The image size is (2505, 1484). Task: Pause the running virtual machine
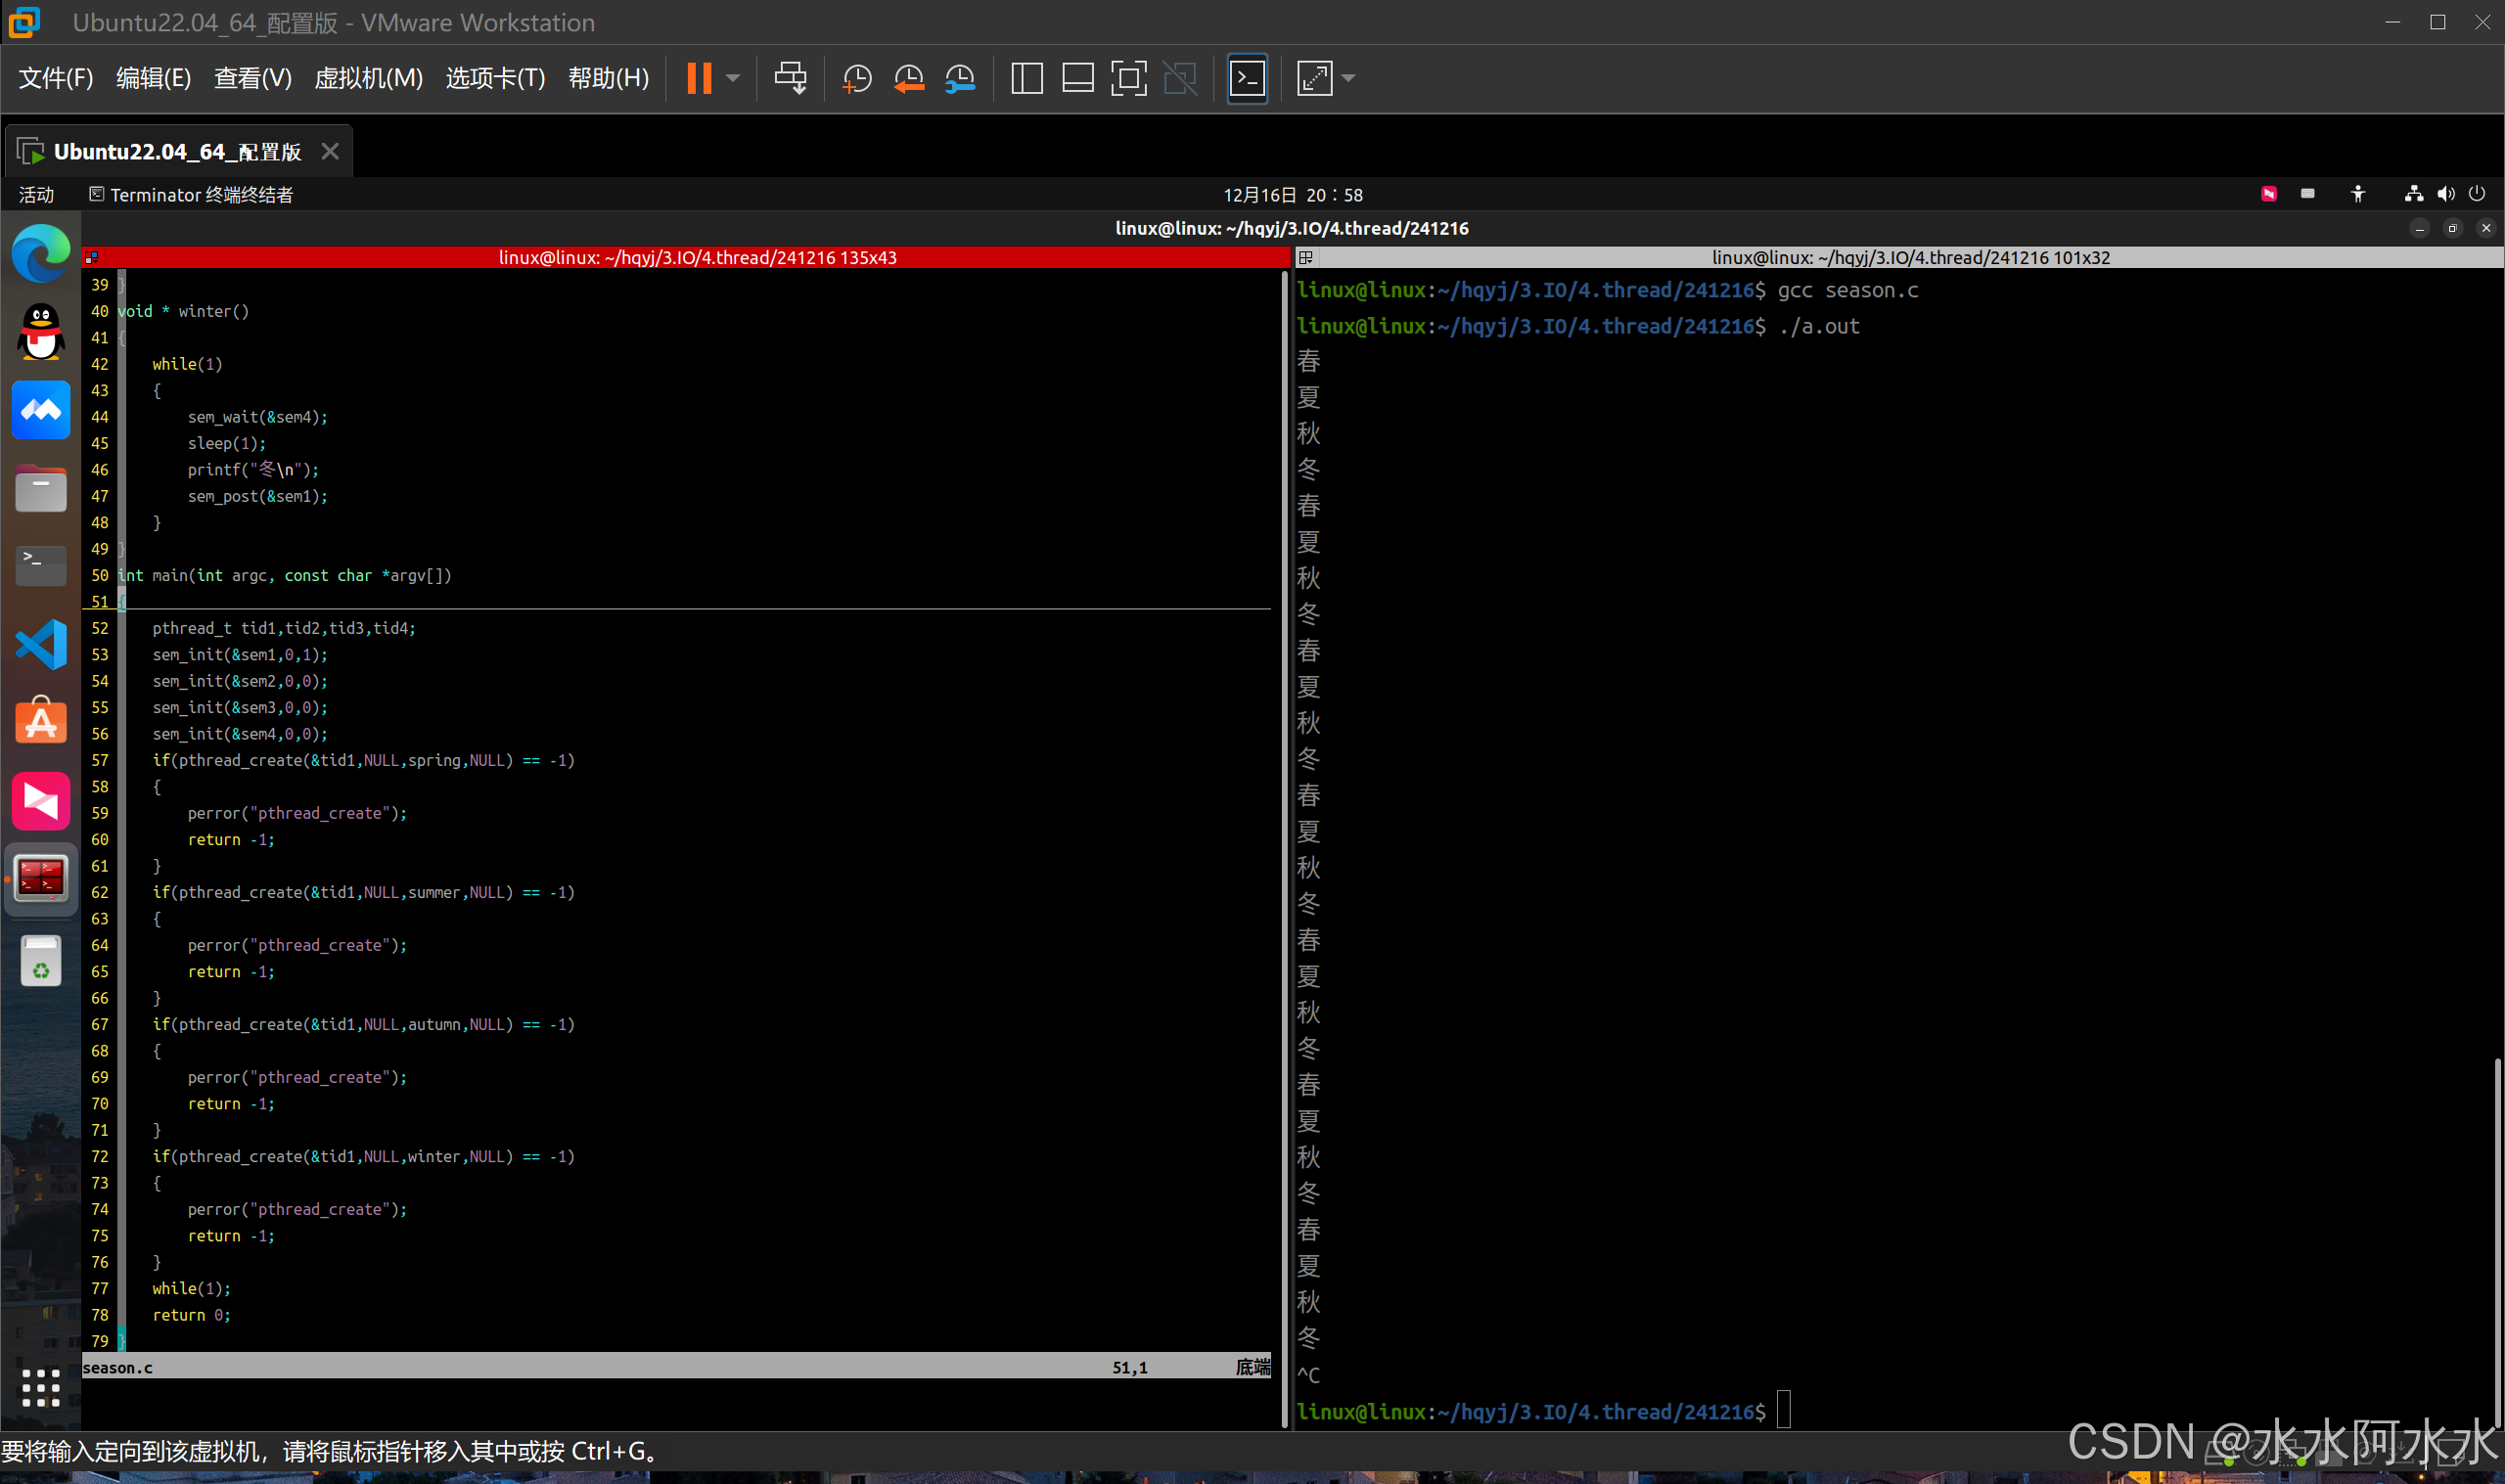coord(699,79)
